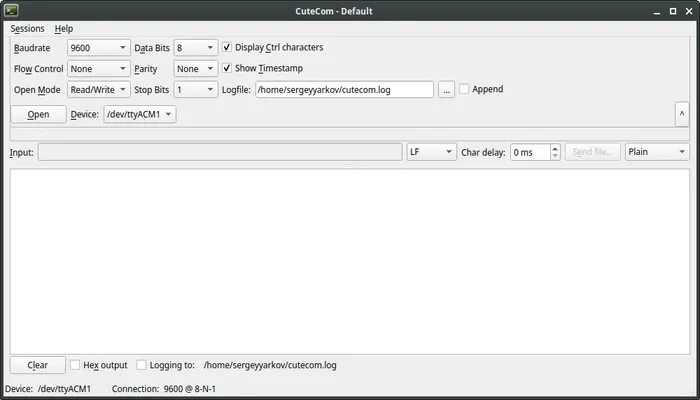This screenshot has height=400, width=700.
Task: Open the Flow Control dropdown
Action: pos(99,69)
